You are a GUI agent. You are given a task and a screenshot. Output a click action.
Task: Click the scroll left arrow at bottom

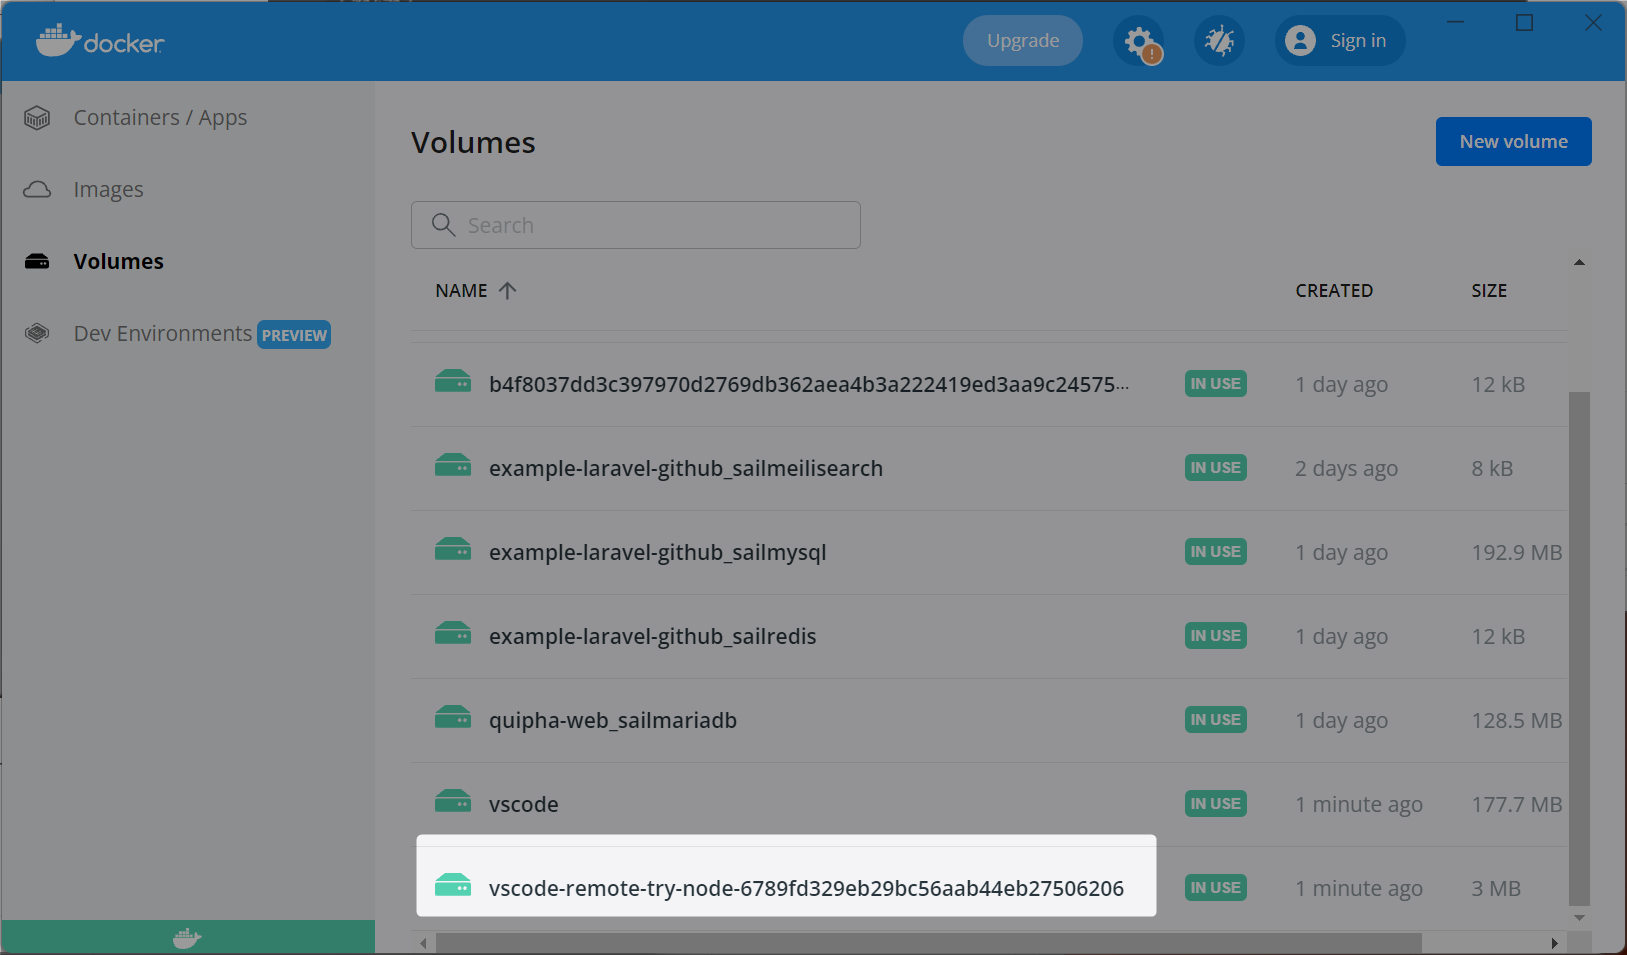(424, 943)
